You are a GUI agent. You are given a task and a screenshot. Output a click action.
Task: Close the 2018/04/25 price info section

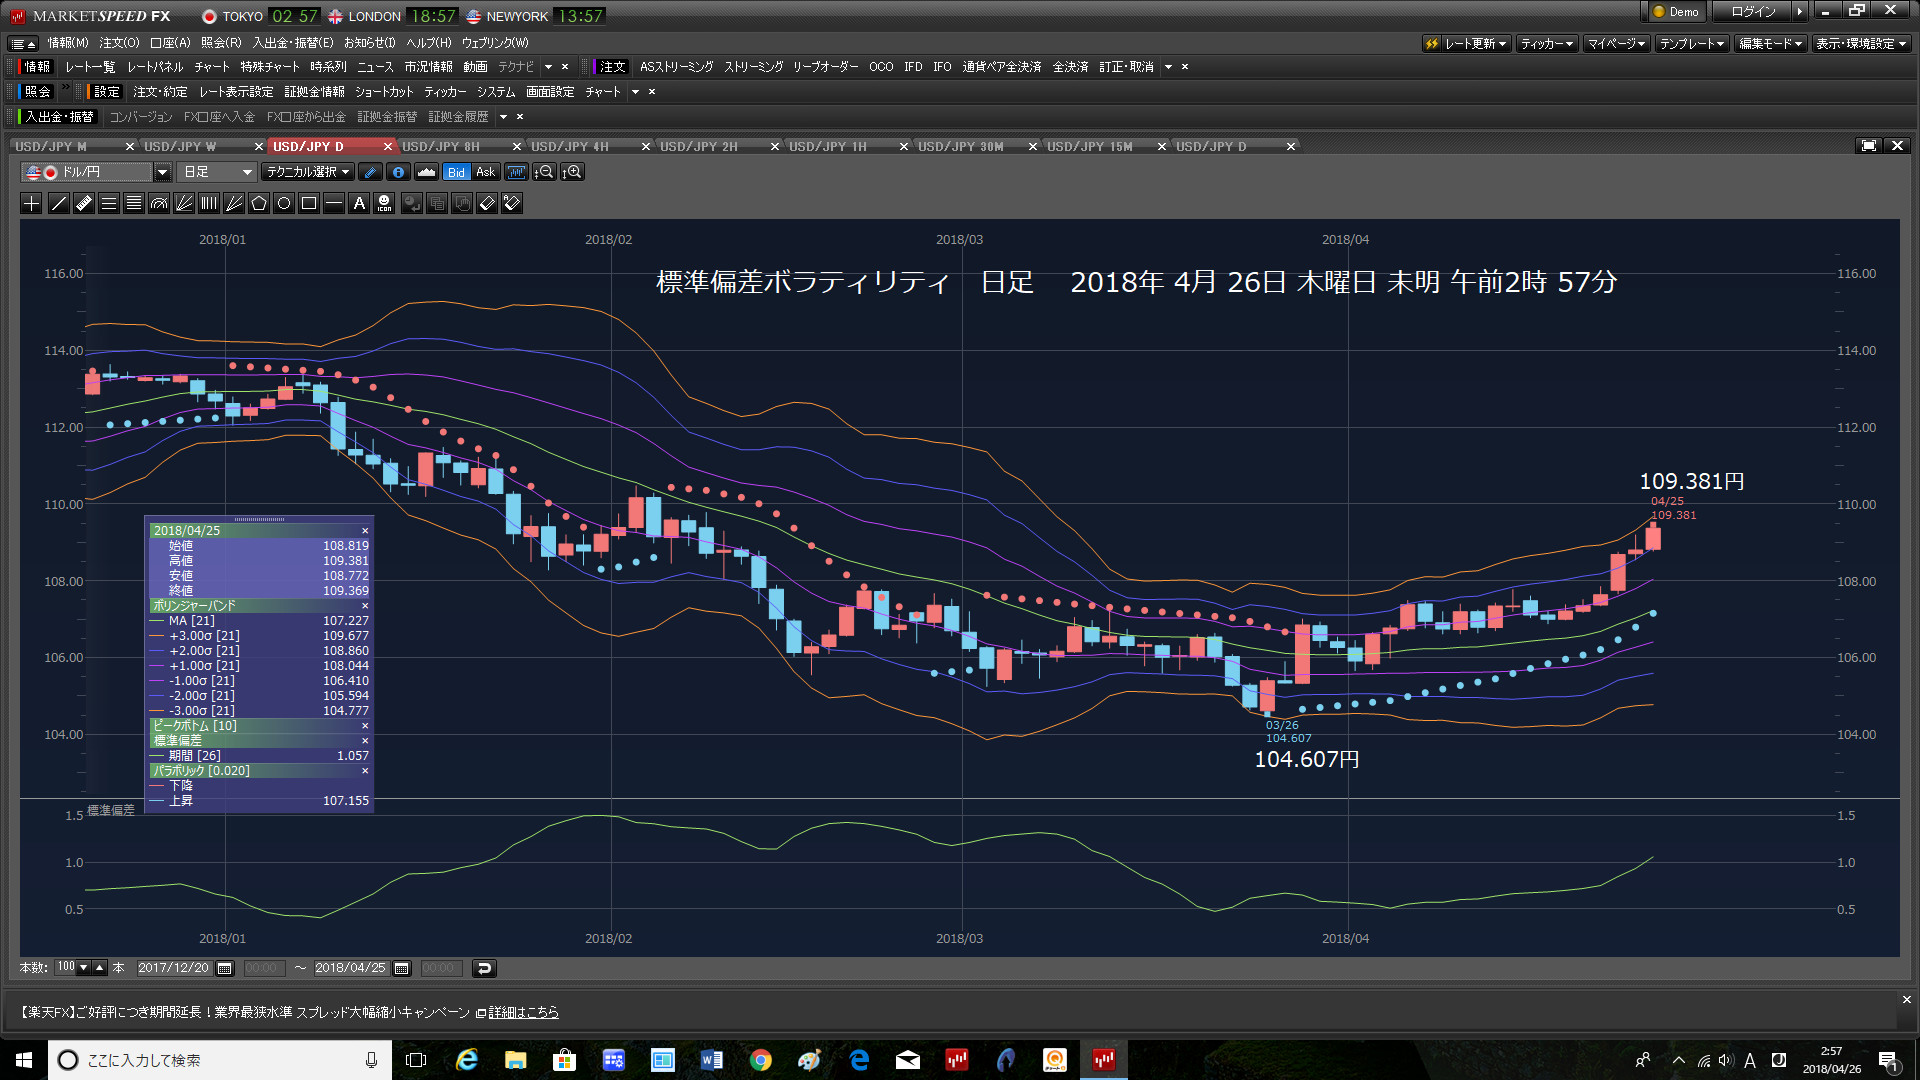pyautogui.click(x=365, y=531)
